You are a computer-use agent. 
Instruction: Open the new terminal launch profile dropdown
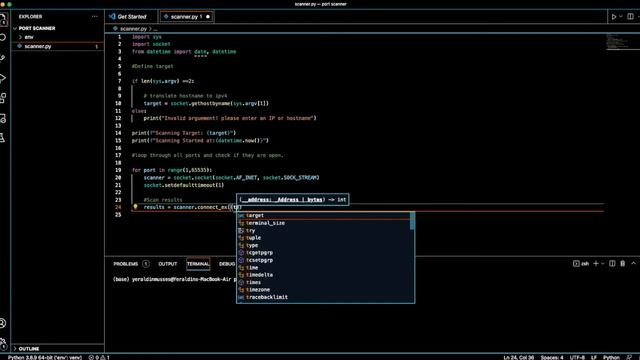tap(602, 264)
